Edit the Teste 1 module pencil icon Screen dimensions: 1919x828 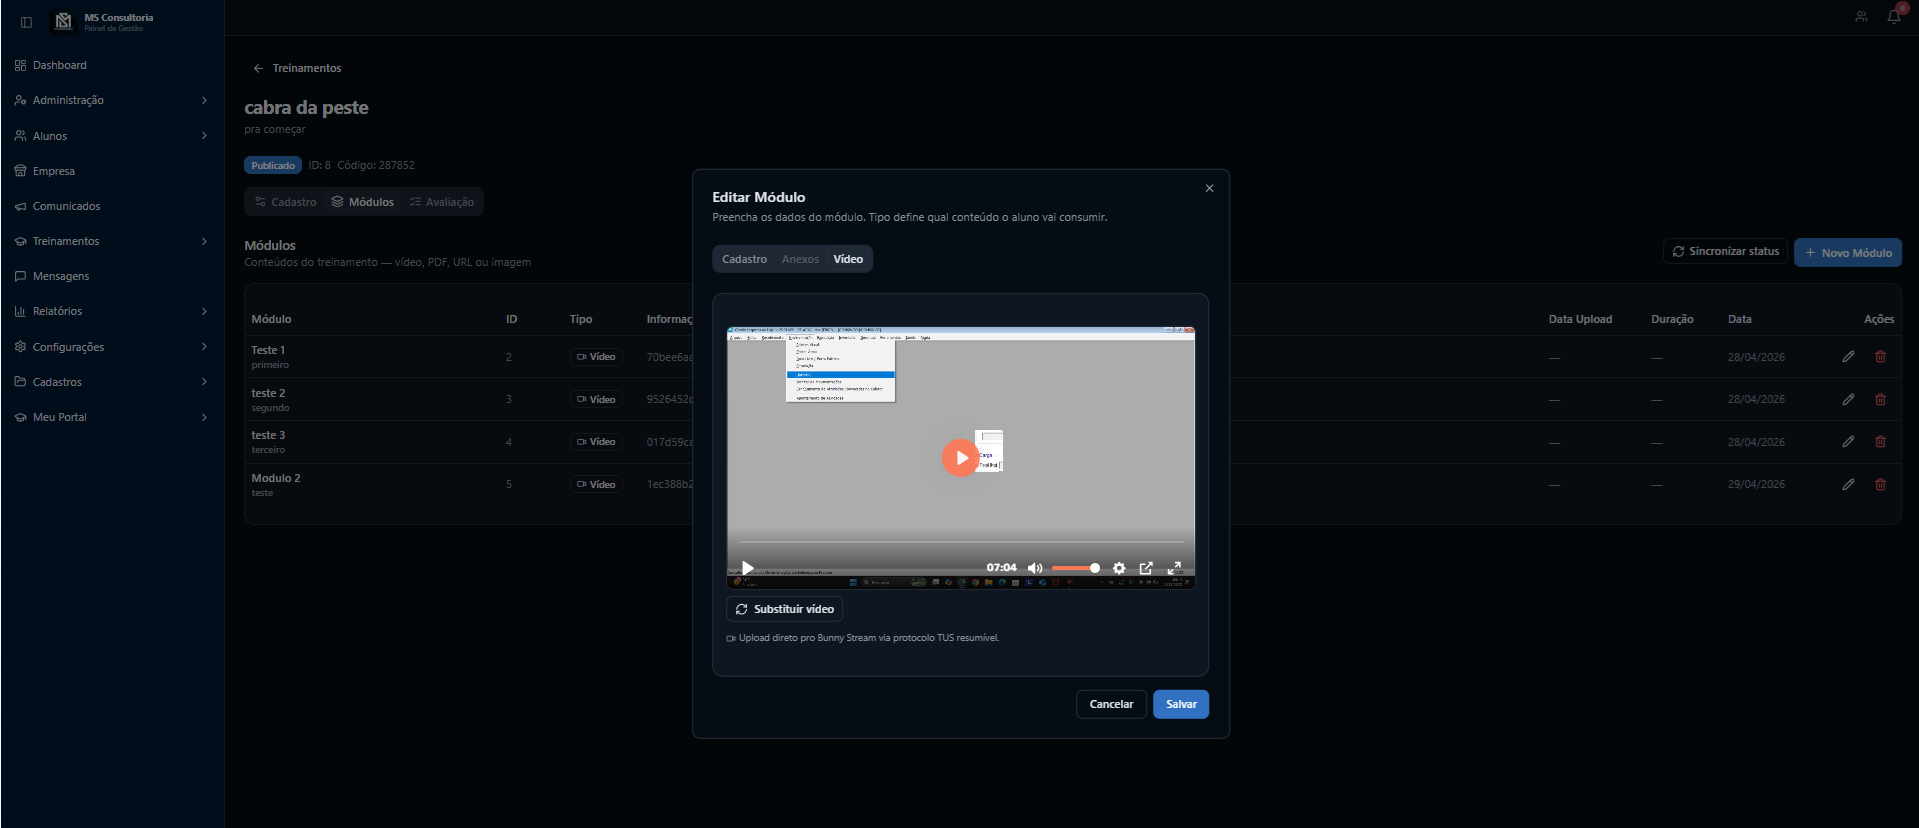pos(1848,357)
